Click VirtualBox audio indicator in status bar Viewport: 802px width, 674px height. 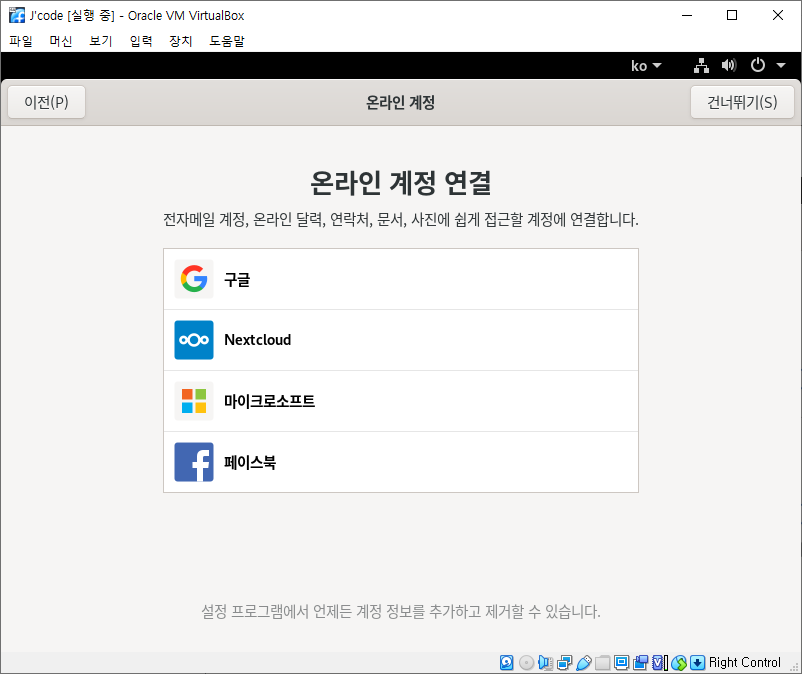coord(545,663)
